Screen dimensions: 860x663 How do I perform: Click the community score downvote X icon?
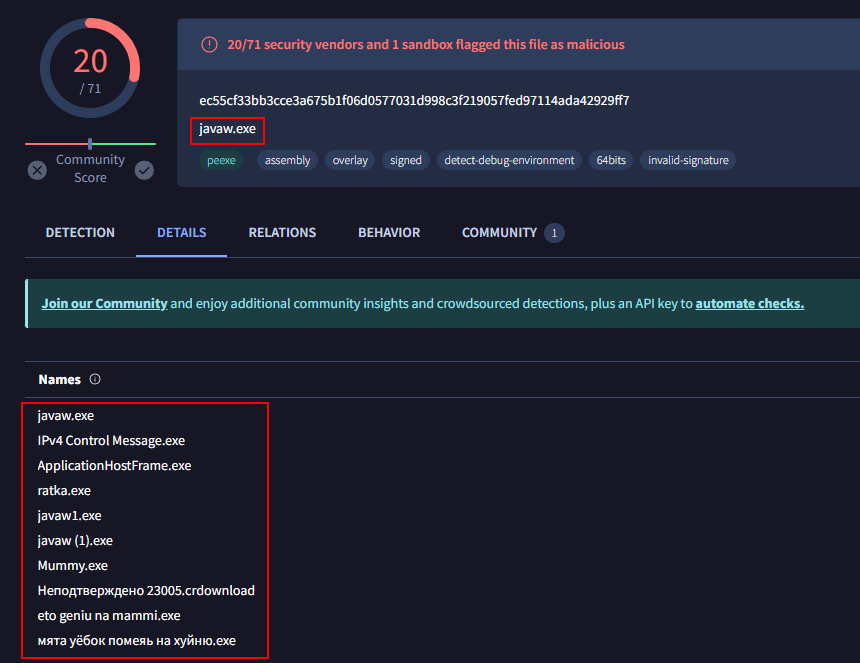tap(37, 170)
